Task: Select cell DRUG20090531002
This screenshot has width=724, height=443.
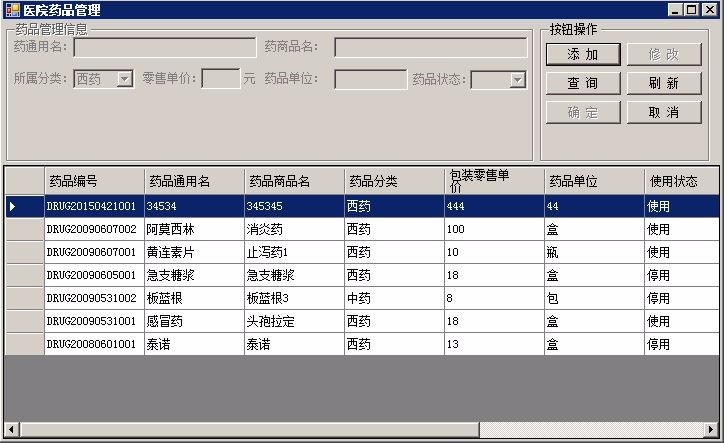Action: pos(95,298)
